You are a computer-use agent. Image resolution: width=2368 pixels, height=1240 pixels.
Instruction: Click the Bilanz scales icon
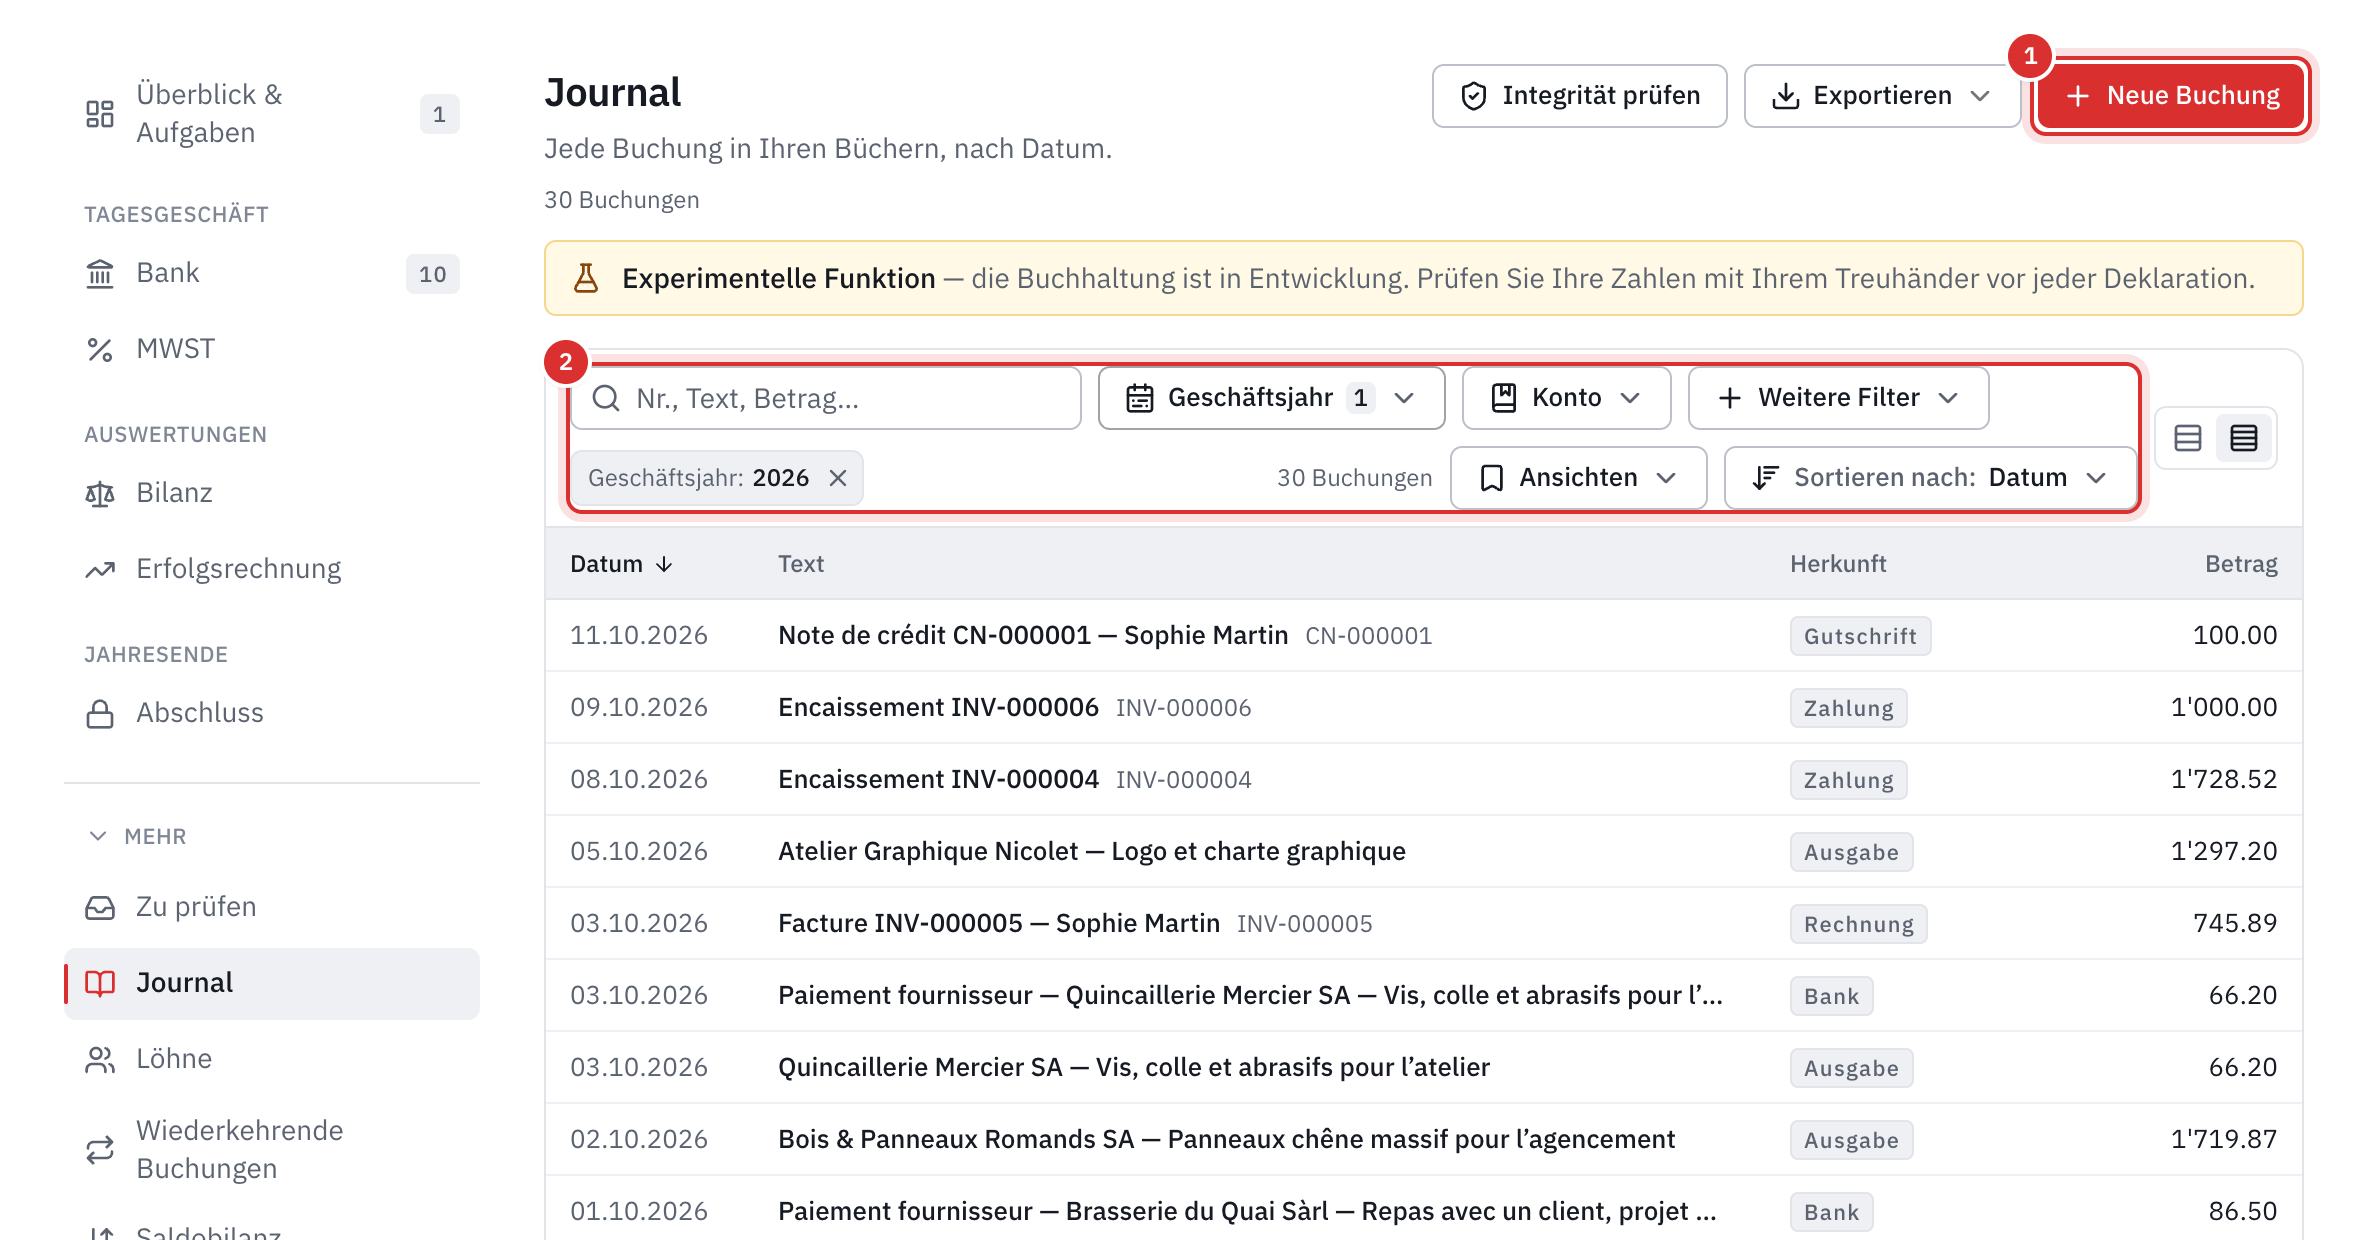[x=100, y=493]
